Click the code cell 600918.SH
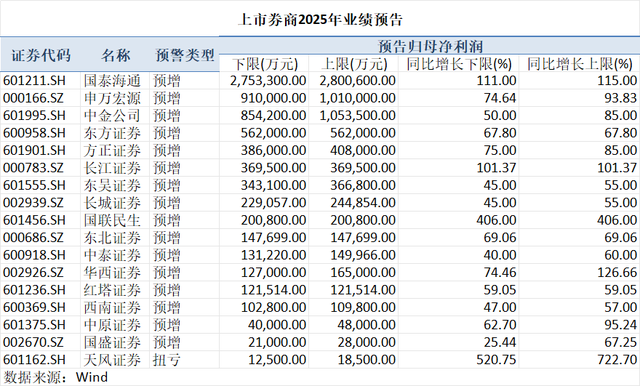Image resolution: width=640 pixels, height=386 pixels. click(34, 255)
